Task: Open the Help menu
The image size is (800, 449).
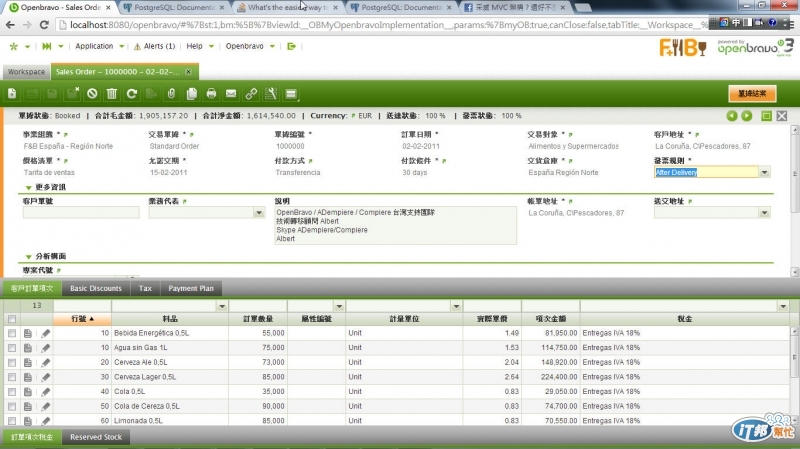Action: [199, 46]
